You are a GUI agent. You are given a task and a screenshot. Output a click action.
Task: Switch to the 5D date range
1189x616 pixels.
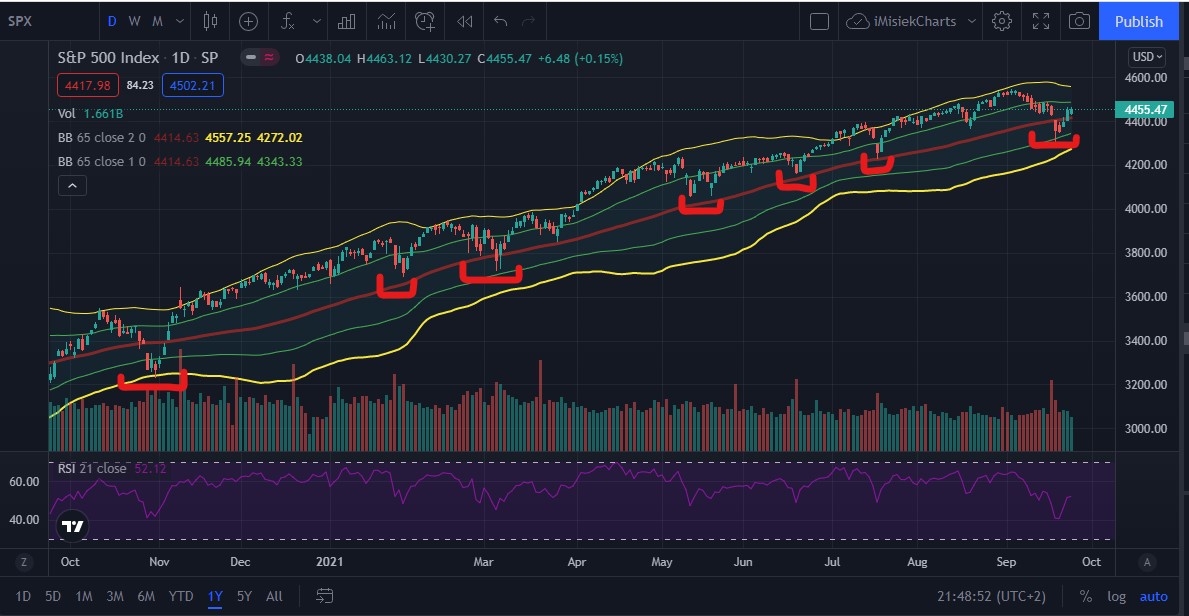52,596
